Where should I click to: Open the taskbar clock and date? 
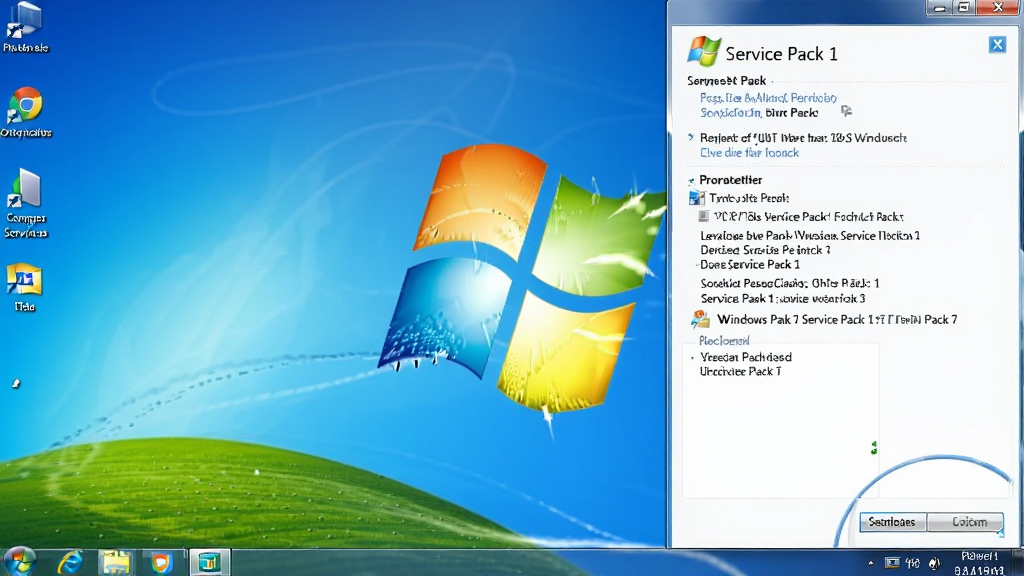pyautogui.click(x=979, y=563)
